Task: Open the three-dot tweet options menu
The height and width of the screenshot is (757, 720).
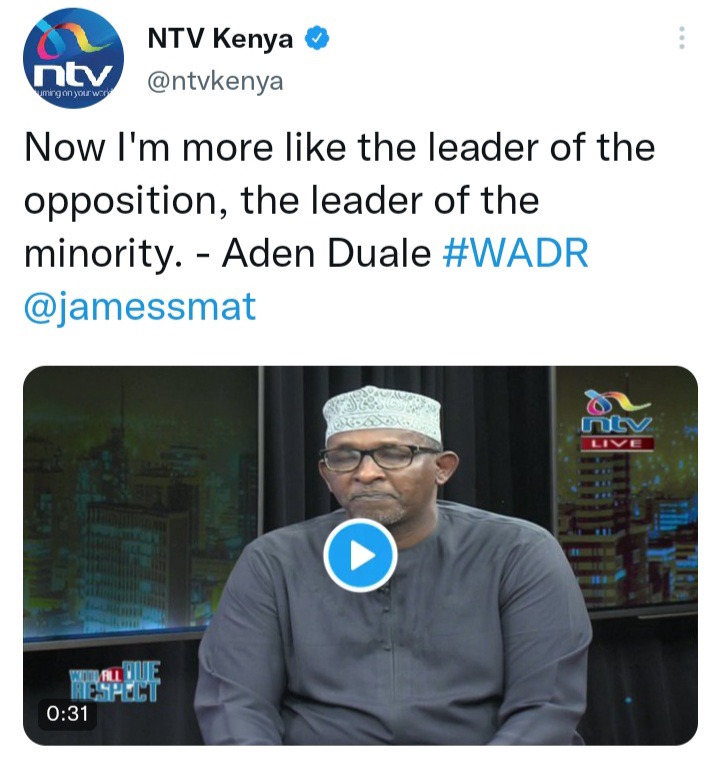Action: [x=682, y=38]
